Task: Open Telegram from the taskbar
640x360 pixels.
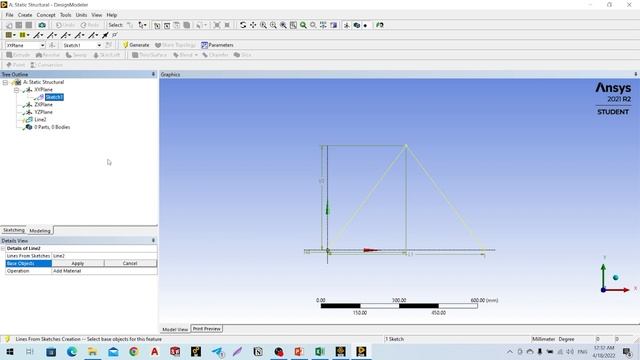Action: coord(217,351)
